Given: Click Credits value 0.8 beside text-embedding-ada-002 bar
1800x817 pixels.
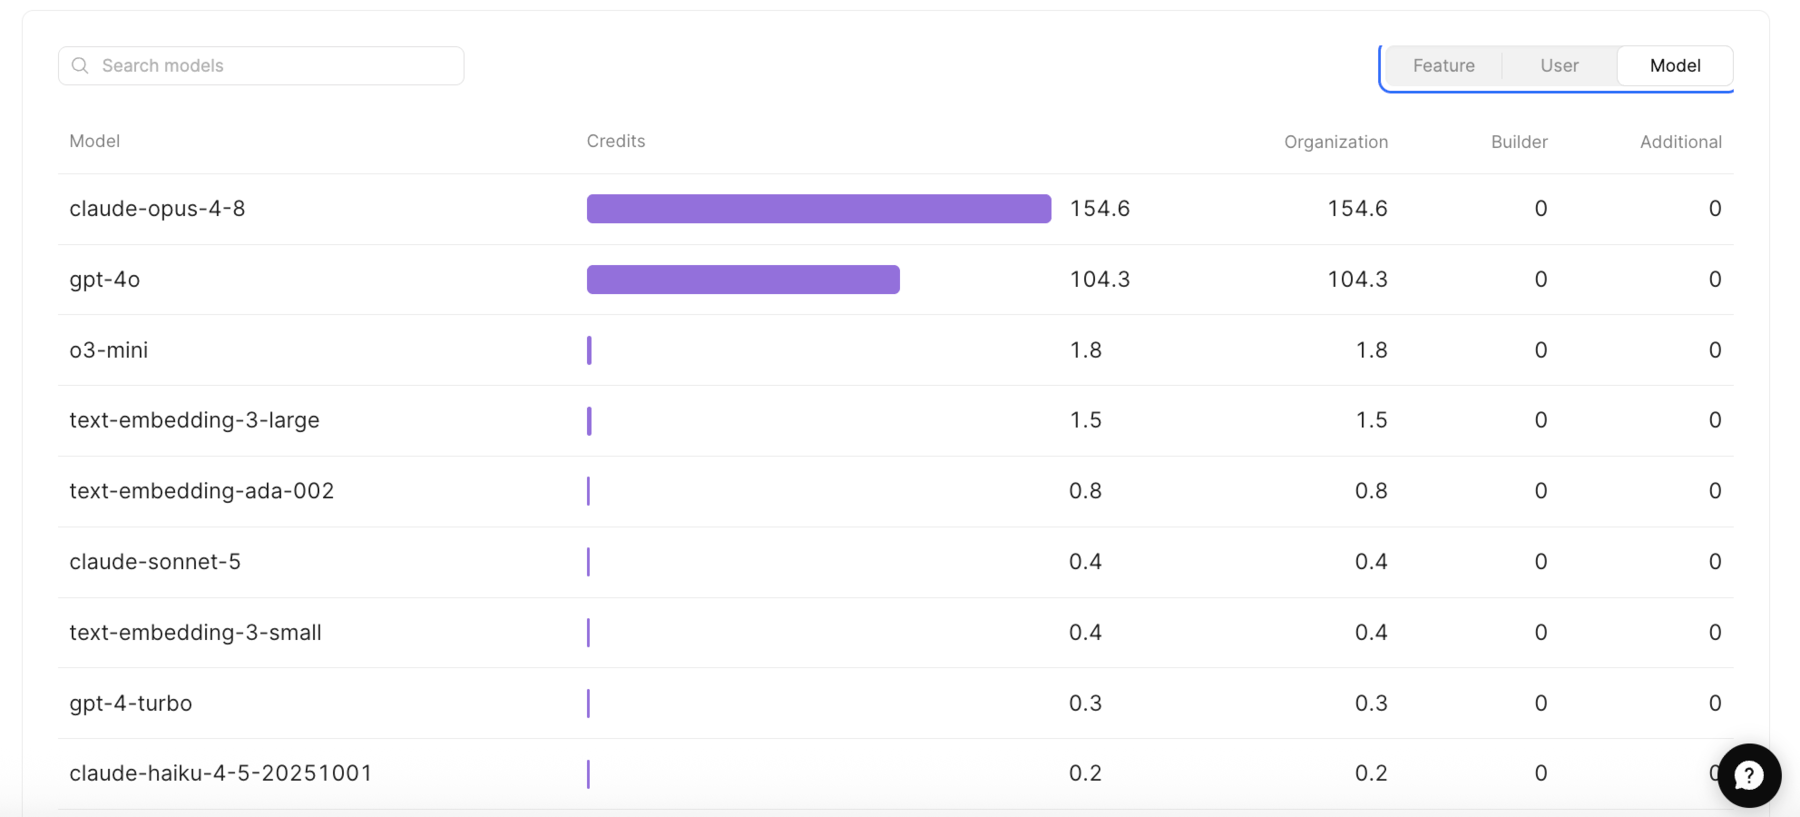Looking at the screenshot, I should (1086, 491).
